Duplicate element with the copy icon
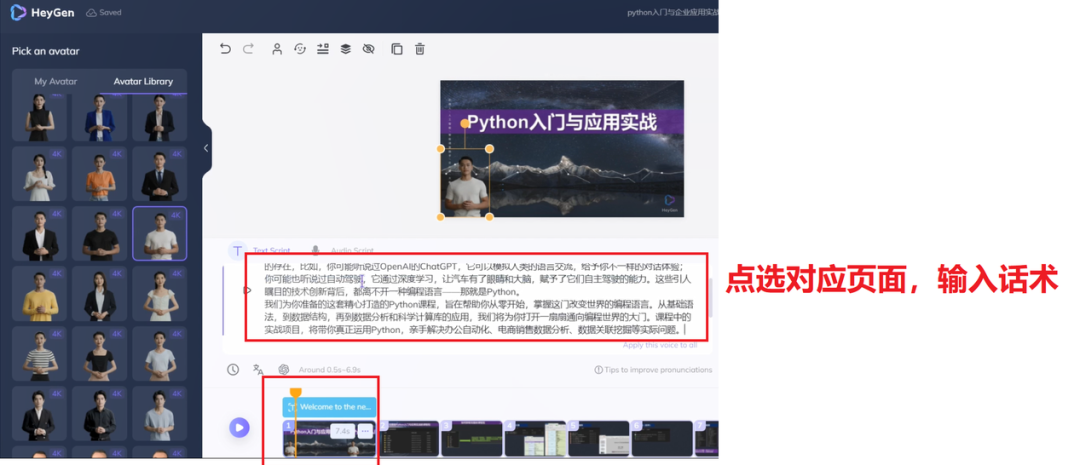This screenshot has width=1080, height=465. tap(397, 49)
